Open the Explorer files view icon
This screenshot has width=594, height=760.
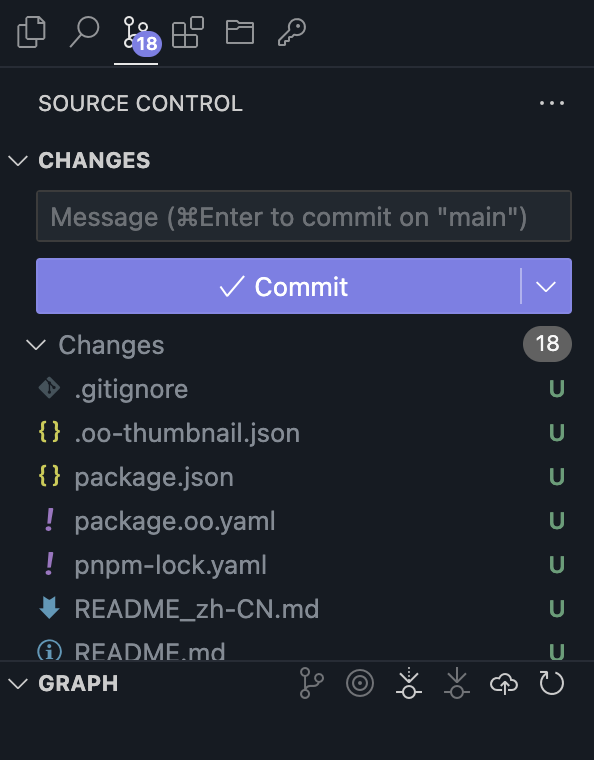click(31, 32)
